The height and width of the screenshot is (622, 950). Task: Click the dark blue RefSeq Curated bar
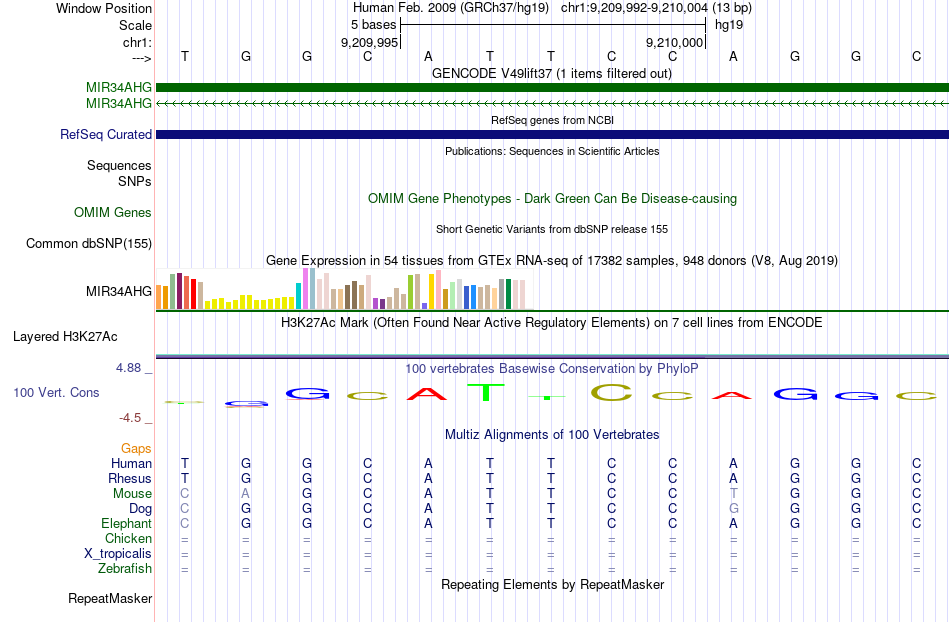pos(552,134)
